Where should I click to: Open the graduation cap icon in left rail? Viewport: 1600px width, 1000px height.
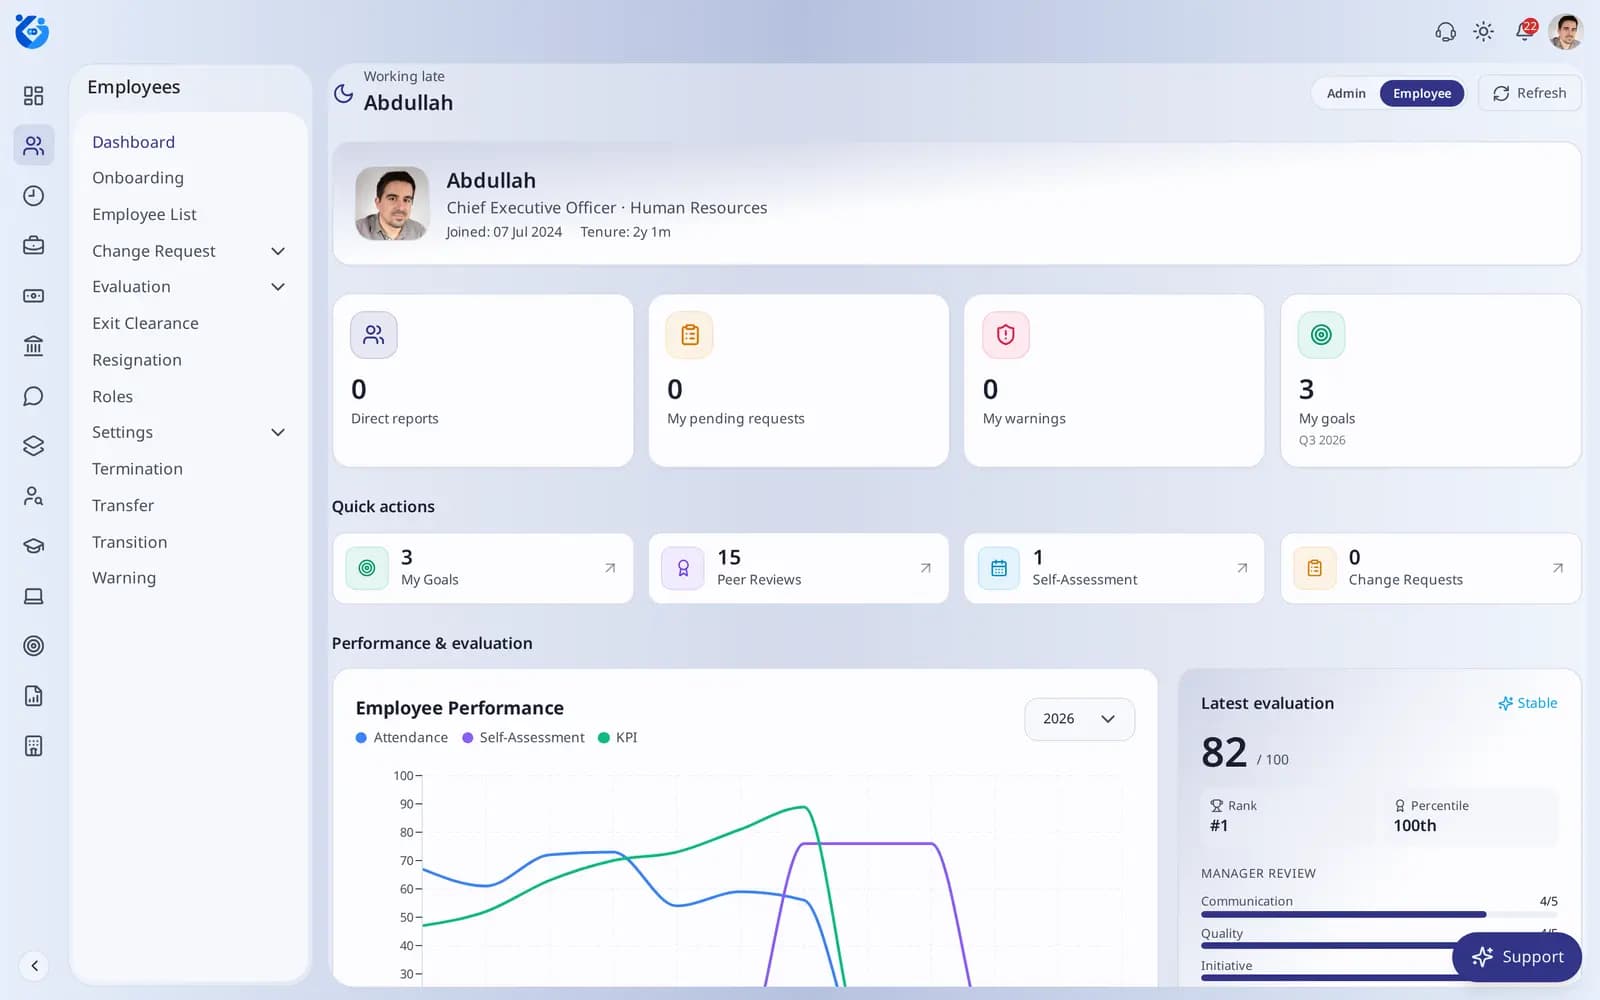[33, 546]
